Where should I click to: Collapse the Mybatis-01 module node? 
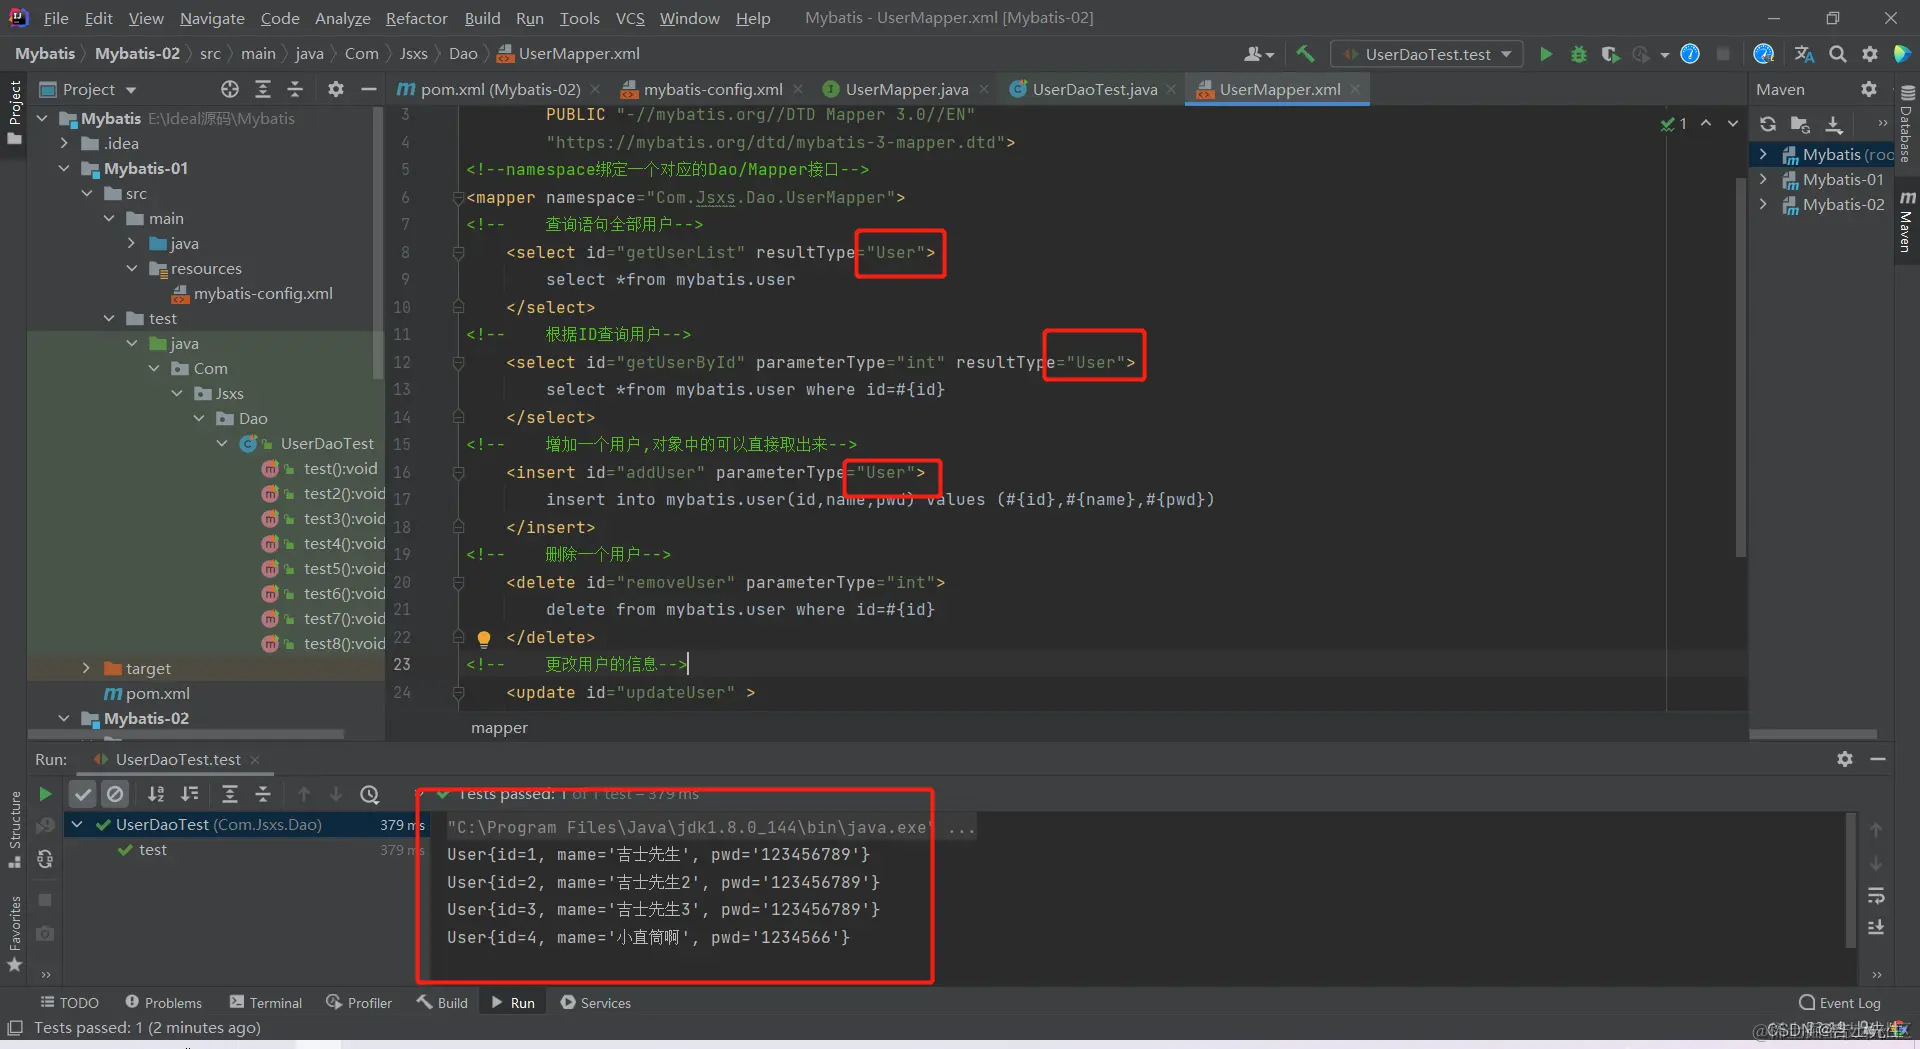[64, 168]
